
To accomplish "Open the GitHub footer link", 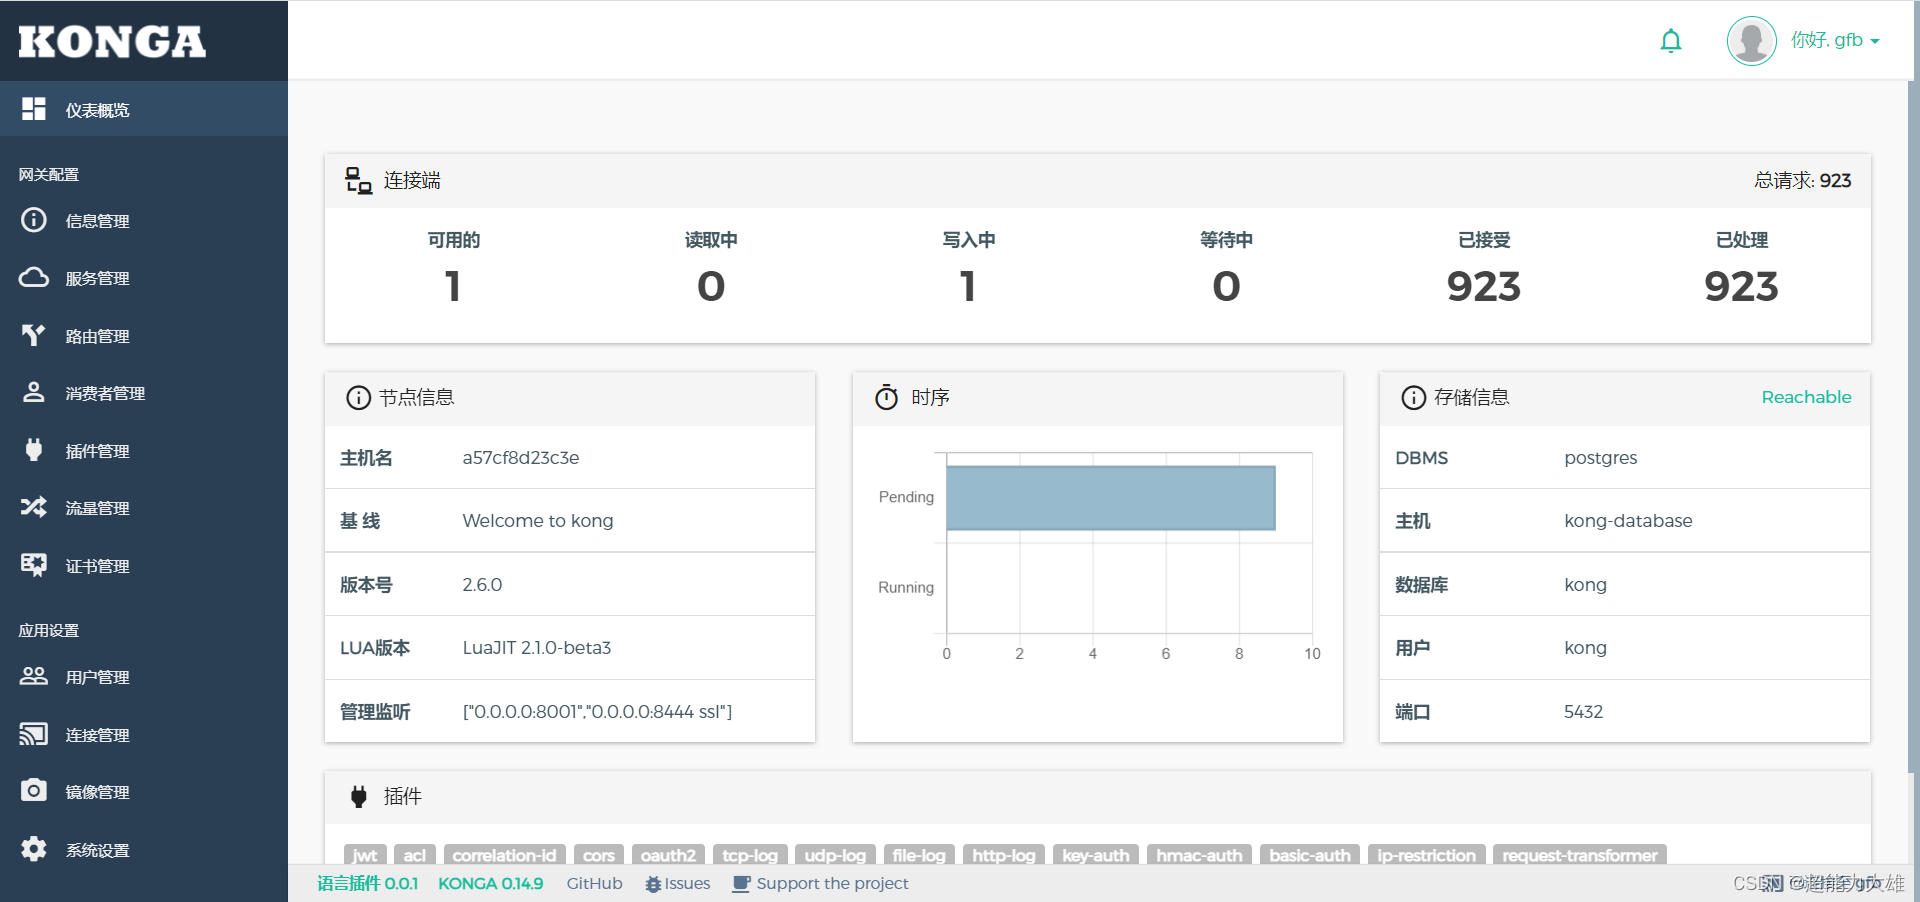I will tap(594, 883).
